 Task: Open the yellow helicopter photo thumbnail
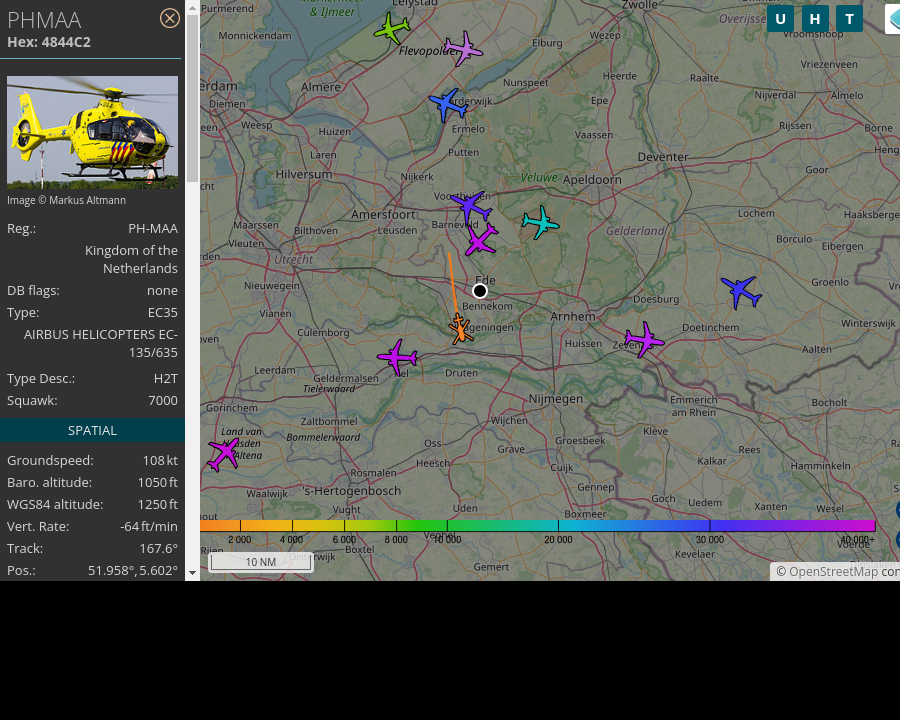pyautogui.click(x=92, y=133)
